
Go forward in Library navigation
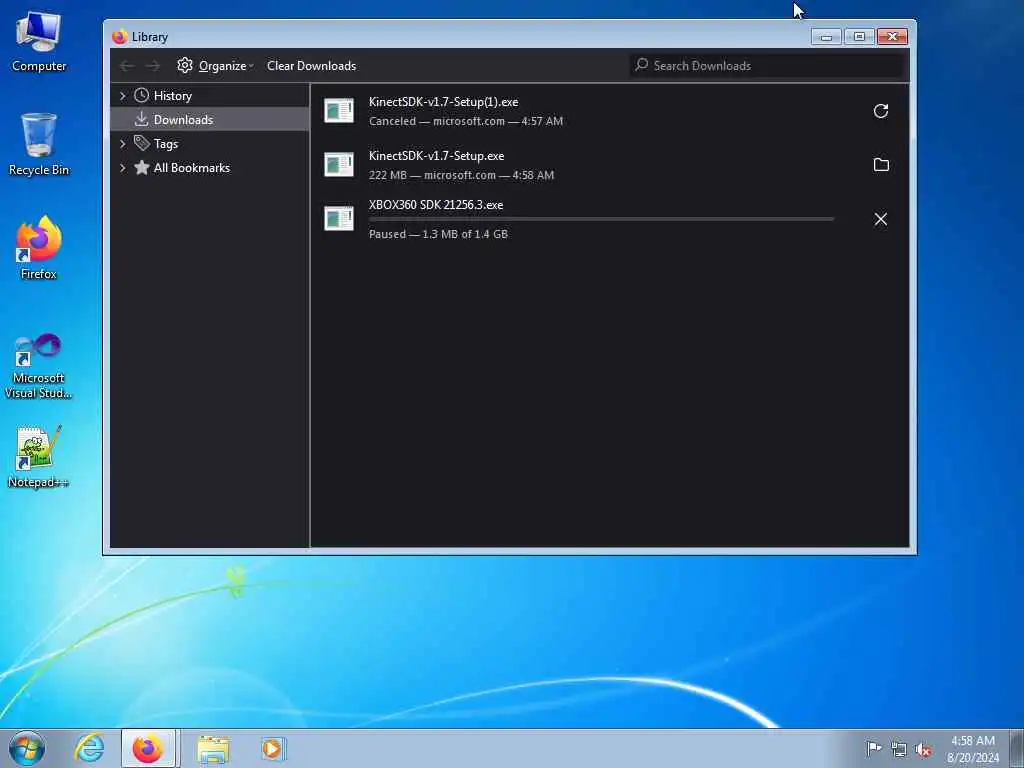click(x=153, y=65)
